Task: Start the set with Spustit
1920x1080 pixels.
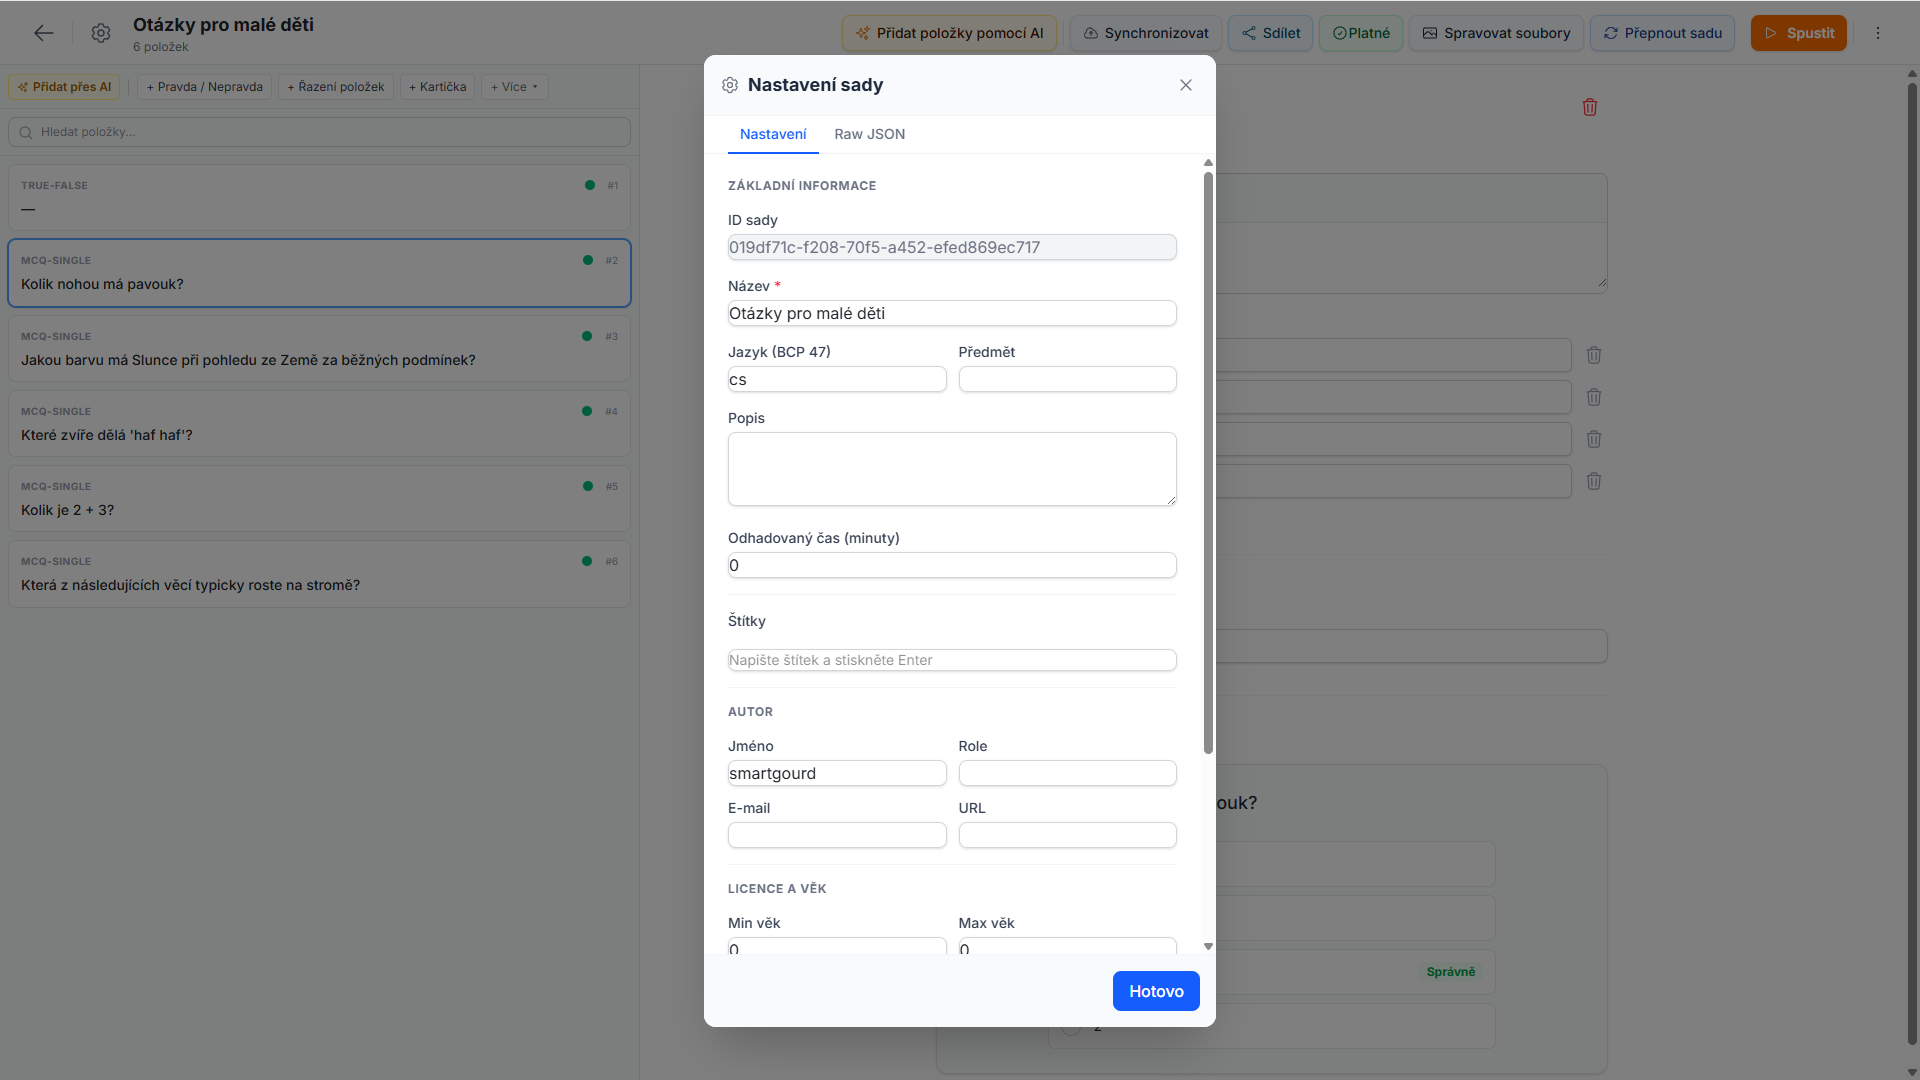Action: click(1799, 33)
